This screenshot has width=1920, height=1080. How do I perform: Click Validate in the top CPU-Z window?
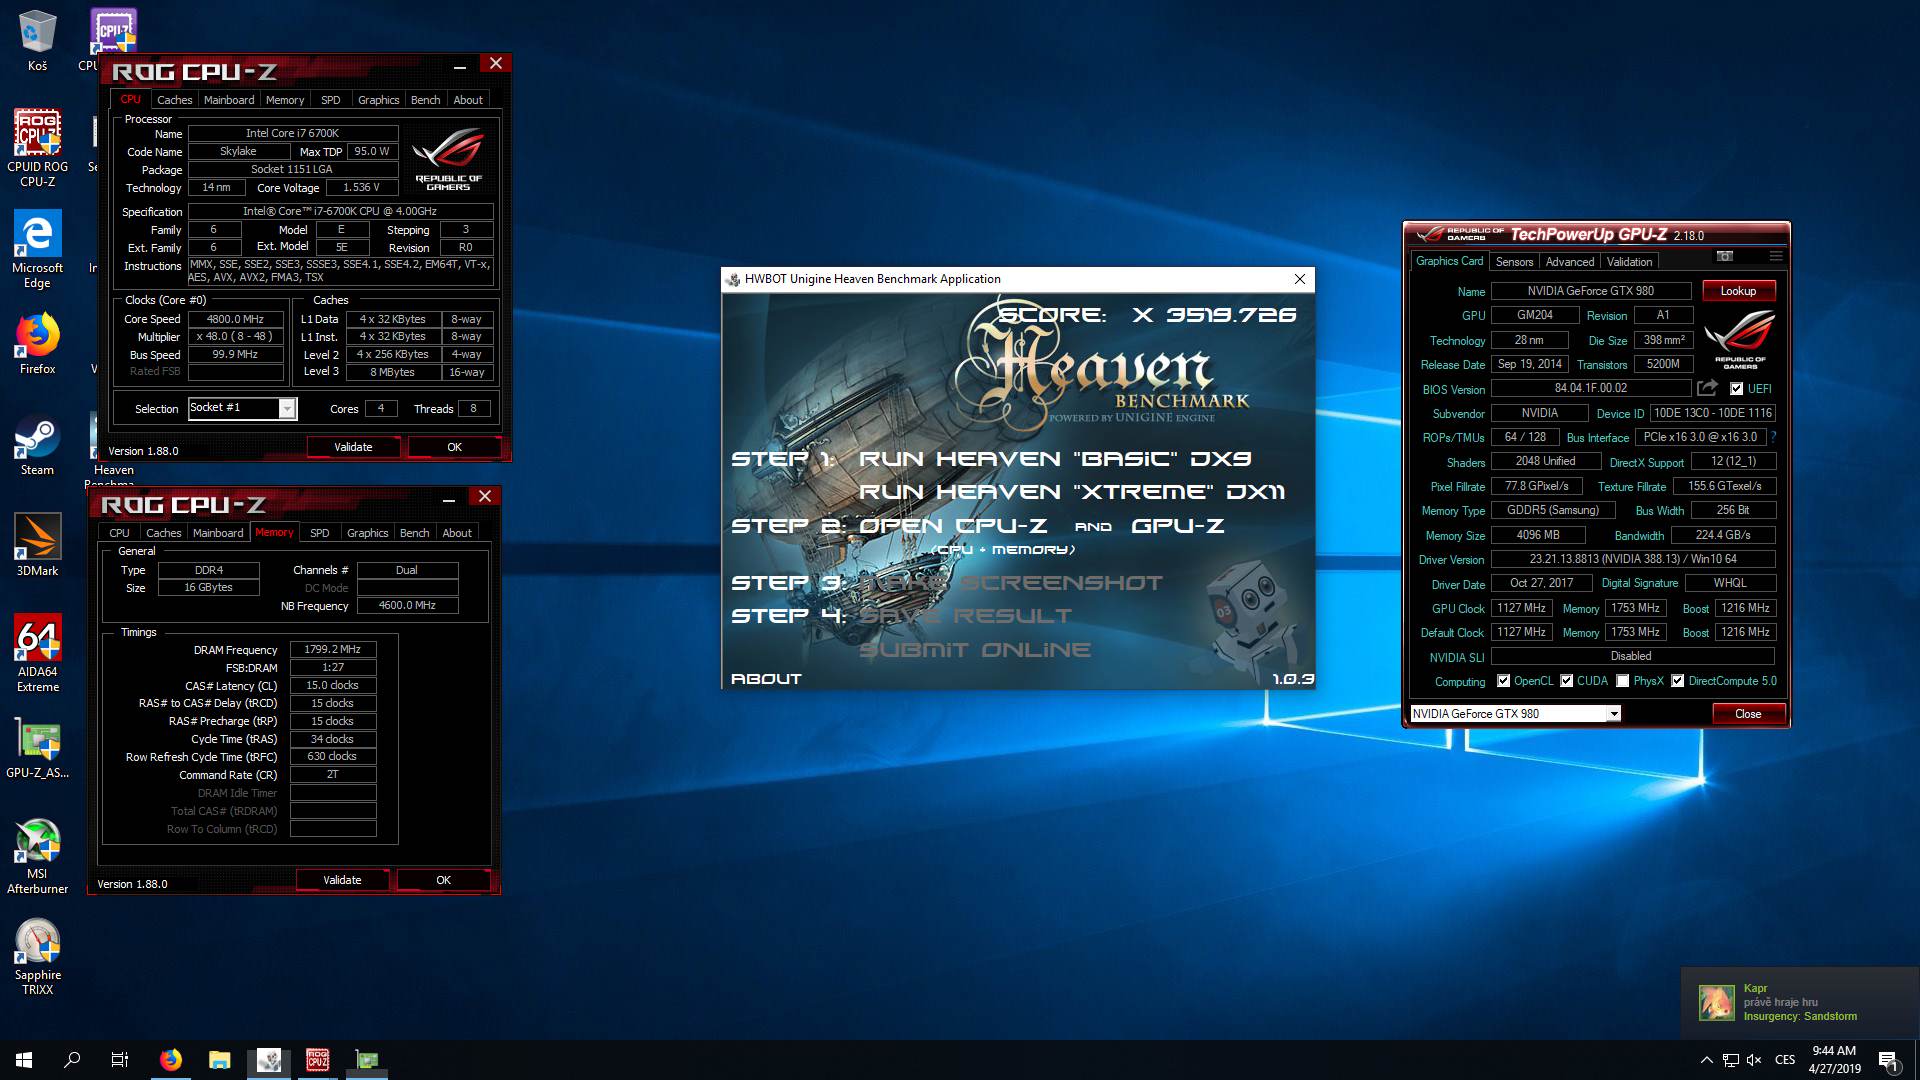(353, 447)
